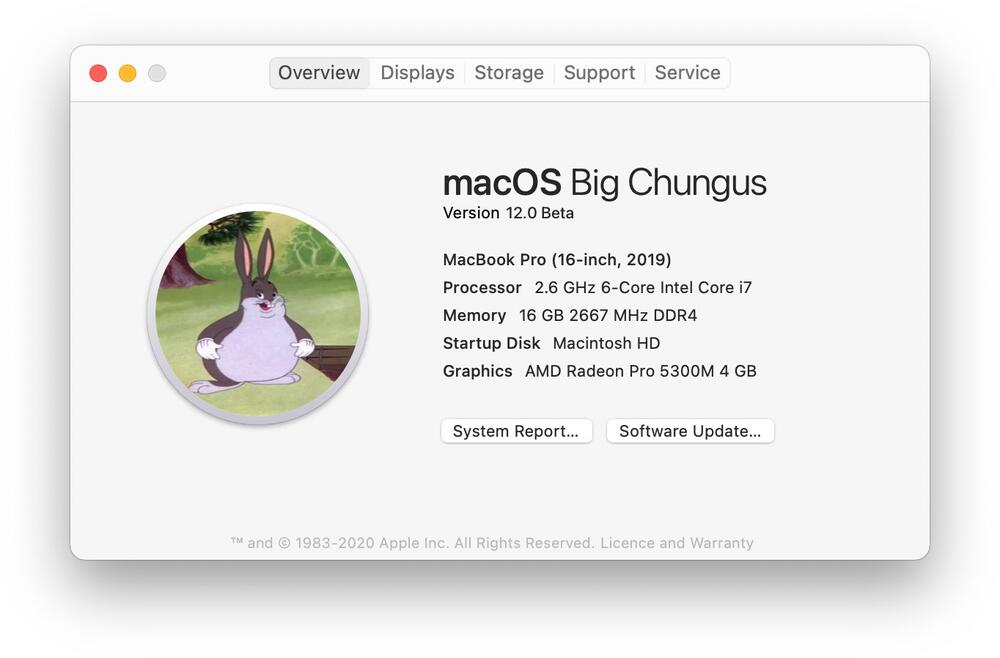Click the System Report... button
This screenshot has width=1000, height=658.
(516, 431)
